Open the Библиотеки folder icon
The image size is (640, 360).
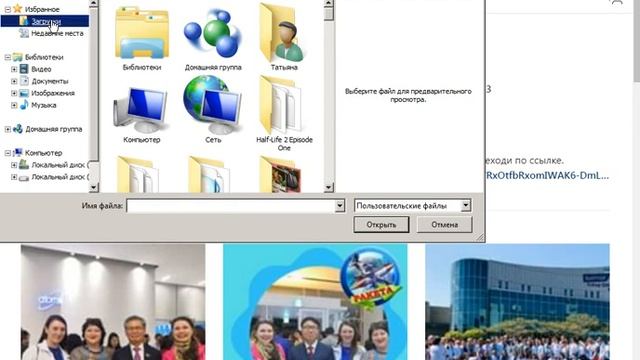click(x=142, y=39)
